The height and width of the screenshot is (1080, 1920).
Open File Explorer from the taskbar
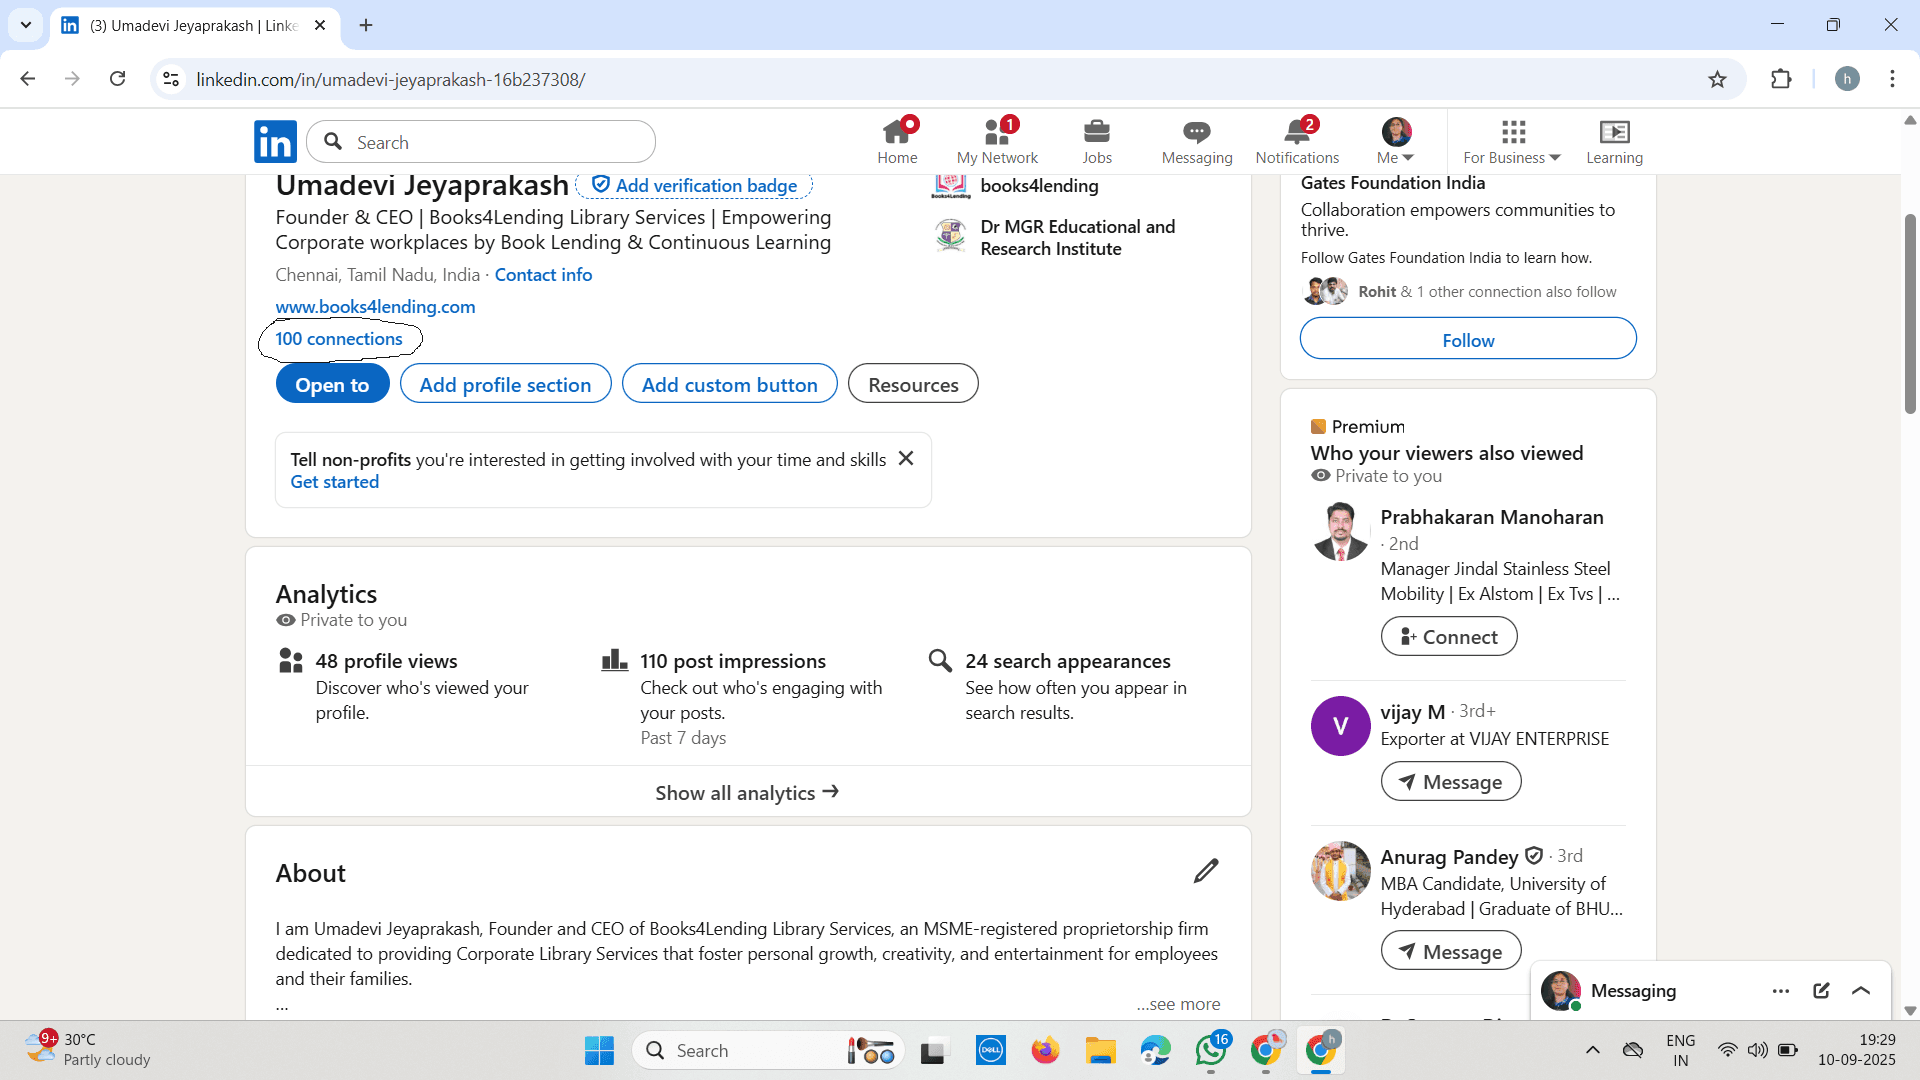coord(1100,1050)
